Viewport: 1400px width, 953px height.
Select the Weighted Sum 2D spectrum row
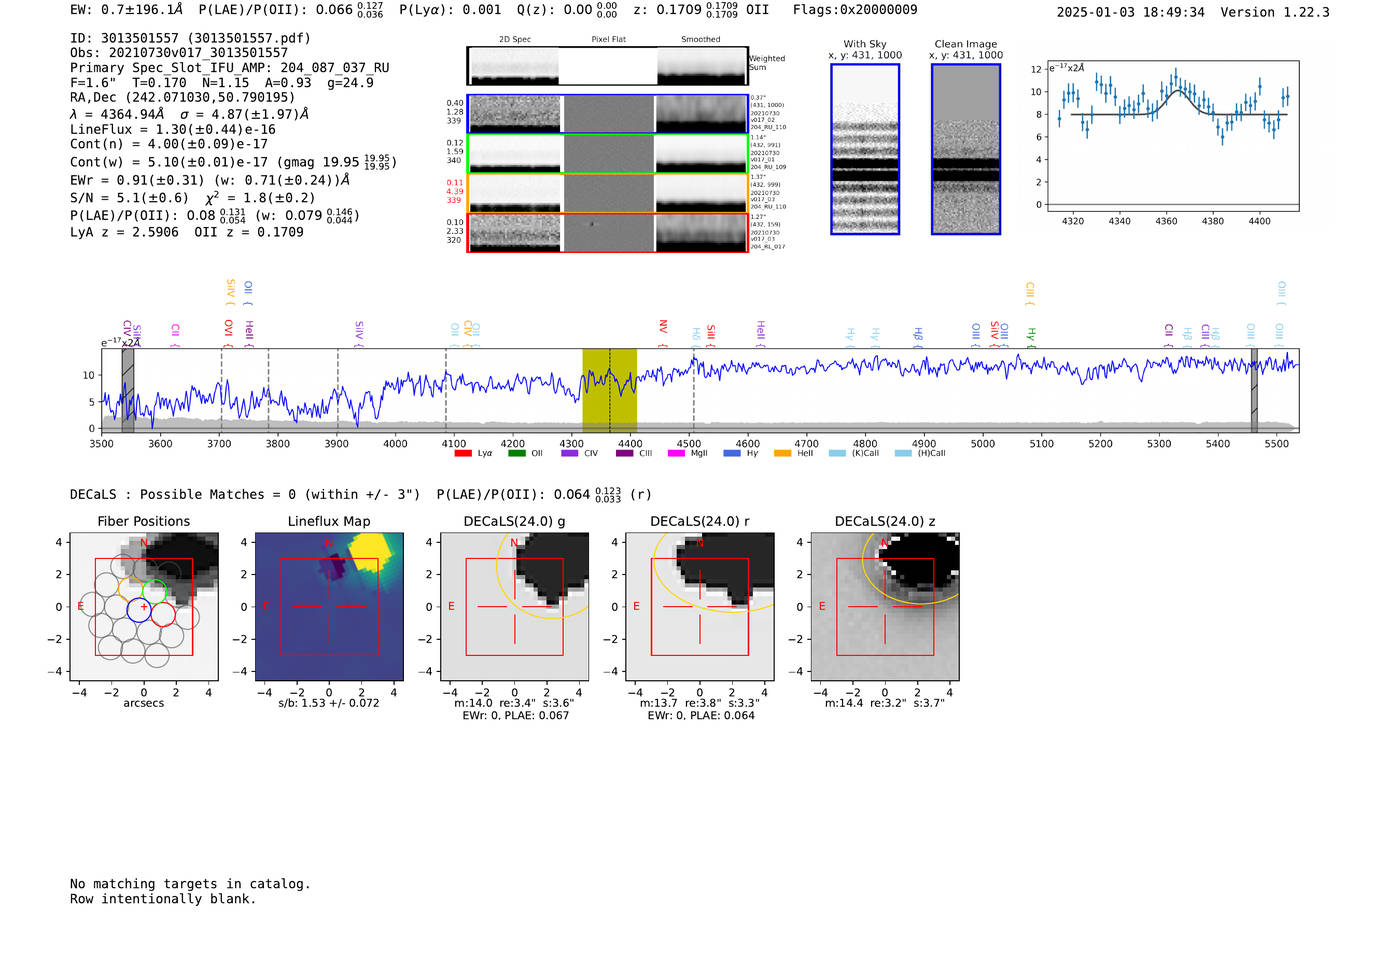(x=607, y=66)
